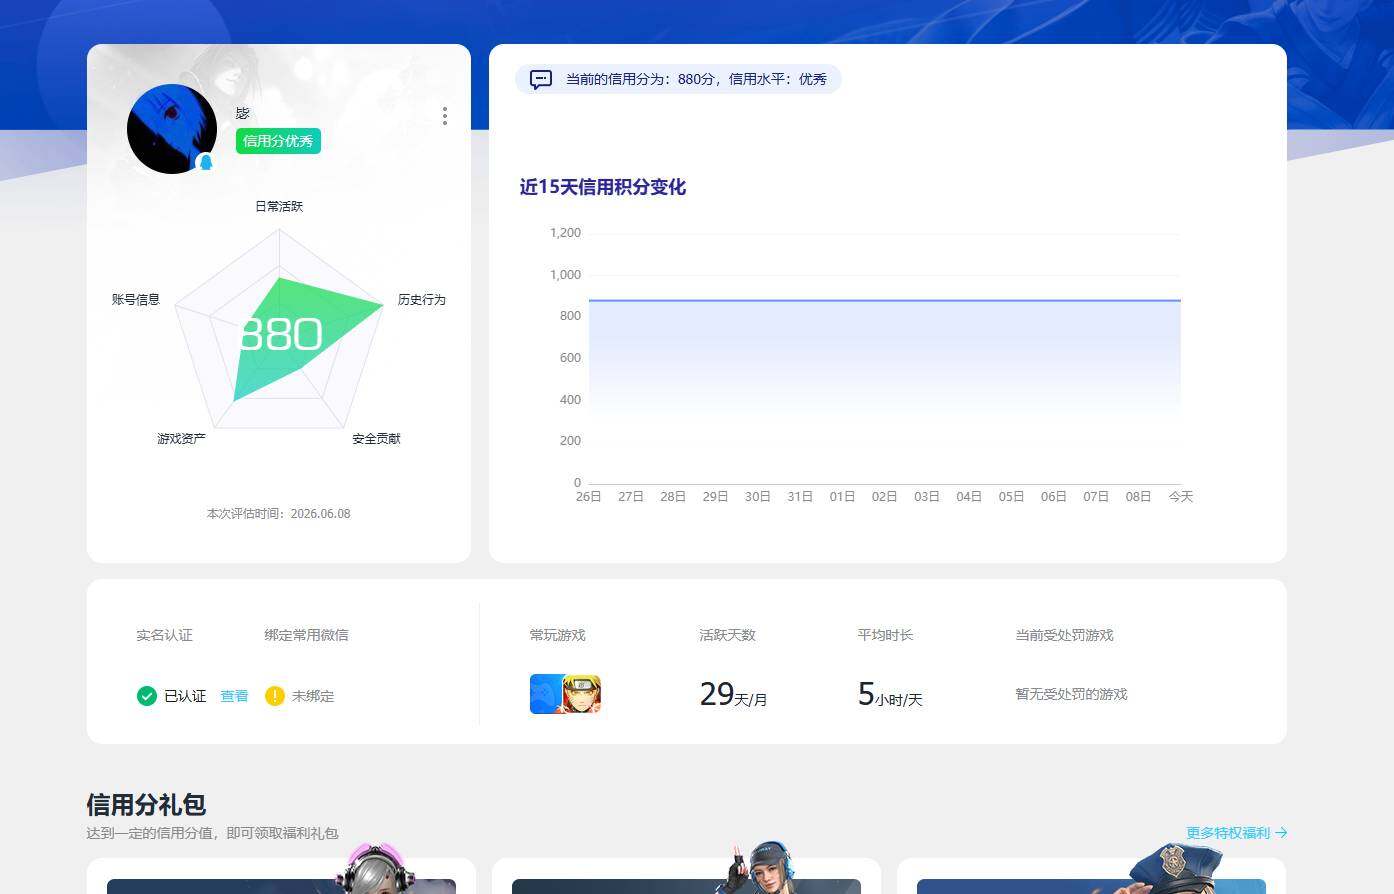The width and height of the screenshot is (1394, 894).
Task: Open the 查看 link for real-name verification
Action: tap(234, 696)
